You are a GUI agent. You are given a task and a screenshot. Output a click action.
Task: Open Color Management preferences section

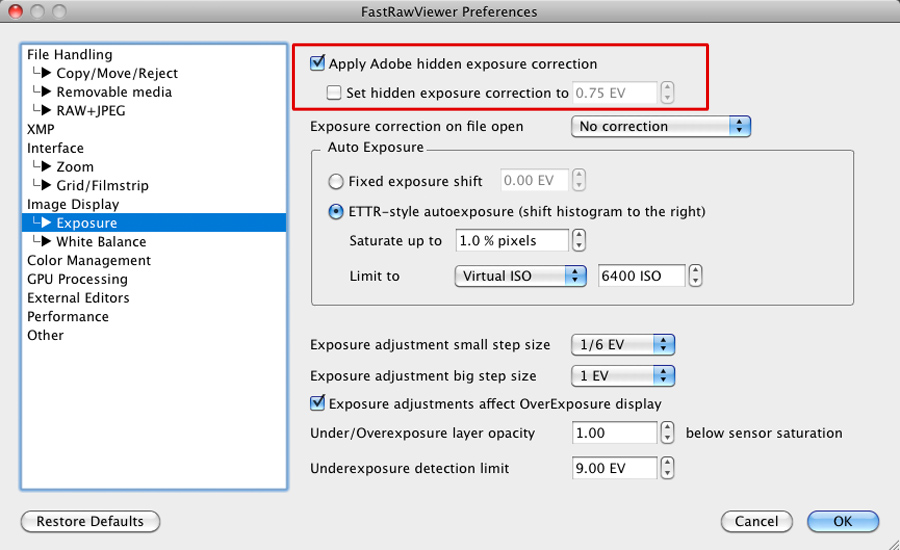[89, 261]
